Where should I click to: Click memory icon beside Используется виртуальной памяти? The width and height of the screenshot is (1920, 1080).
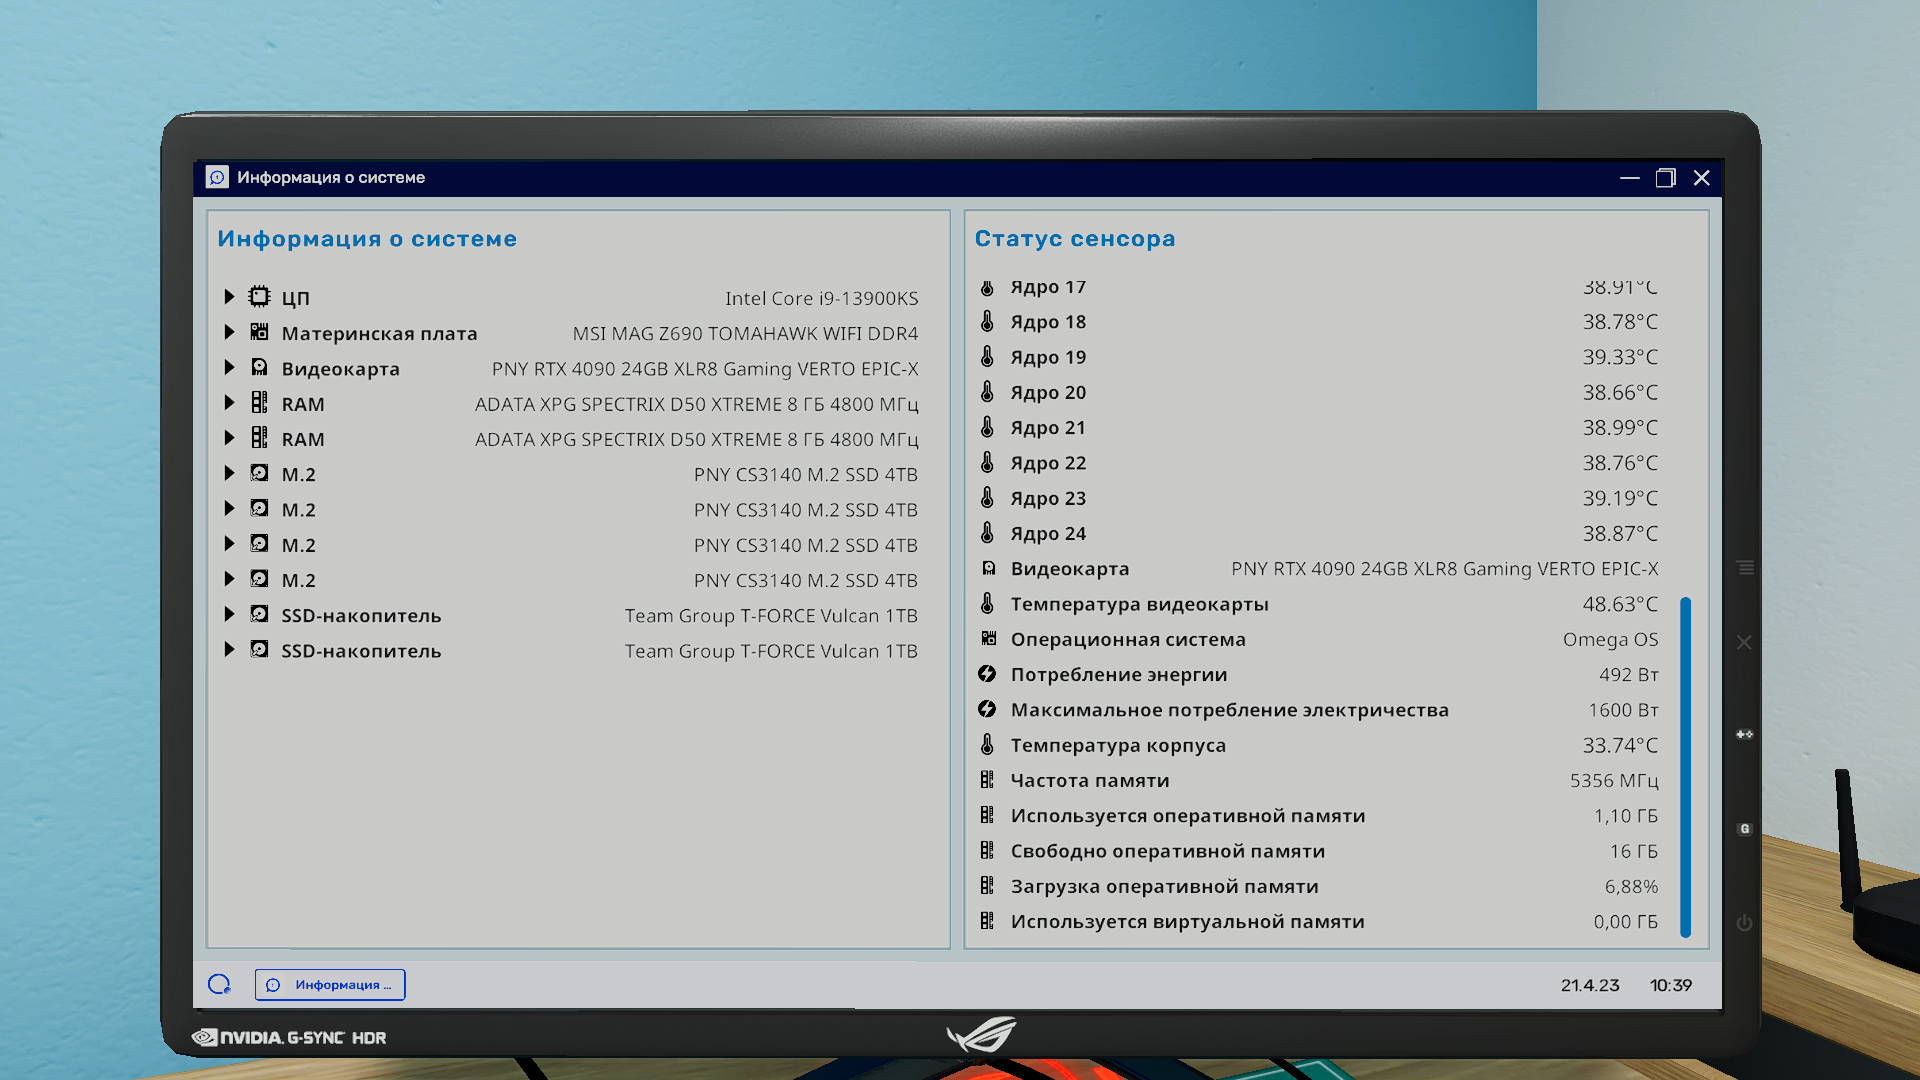(x=987, y=921)
